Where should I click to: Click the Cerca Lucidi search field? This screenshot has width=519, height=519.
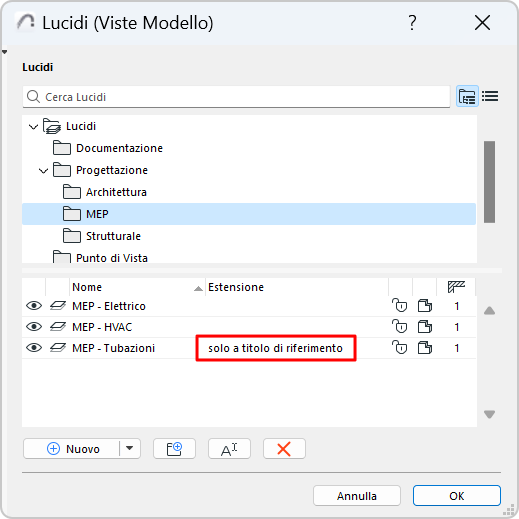tap(236, 97)
